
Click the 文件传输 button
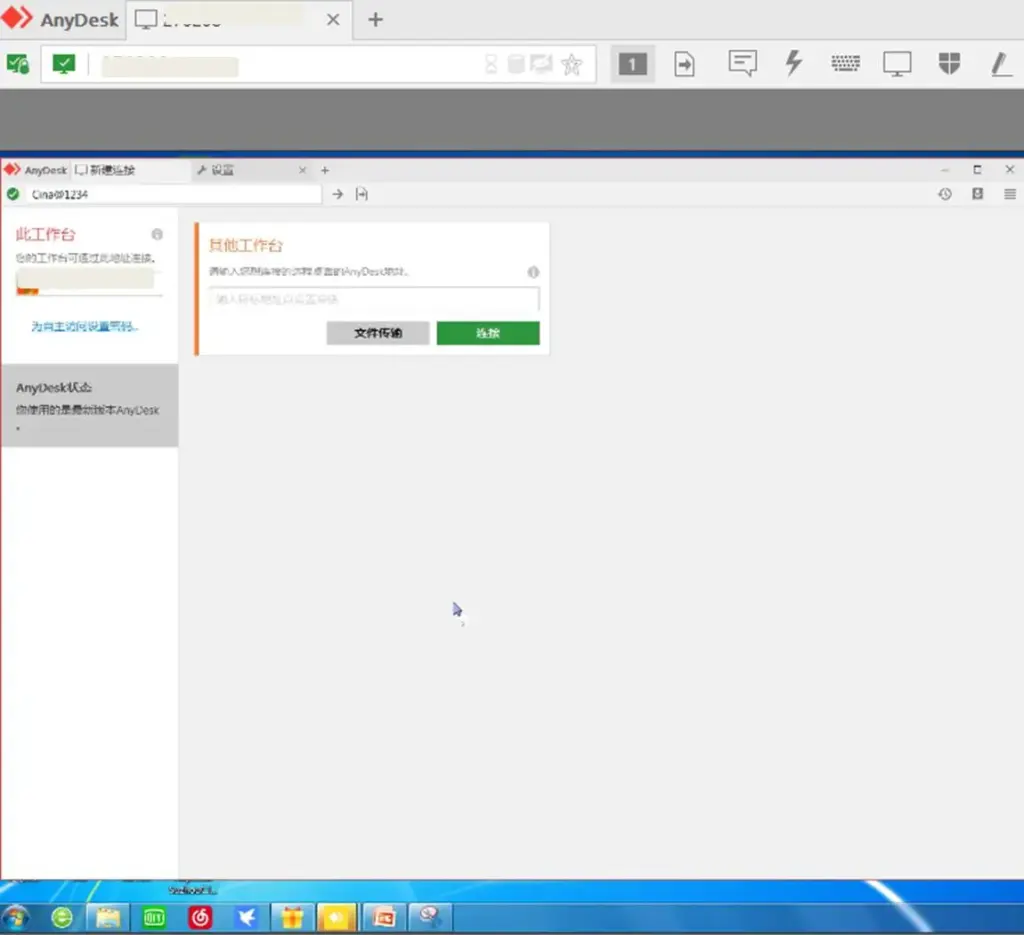click(378, 333)
